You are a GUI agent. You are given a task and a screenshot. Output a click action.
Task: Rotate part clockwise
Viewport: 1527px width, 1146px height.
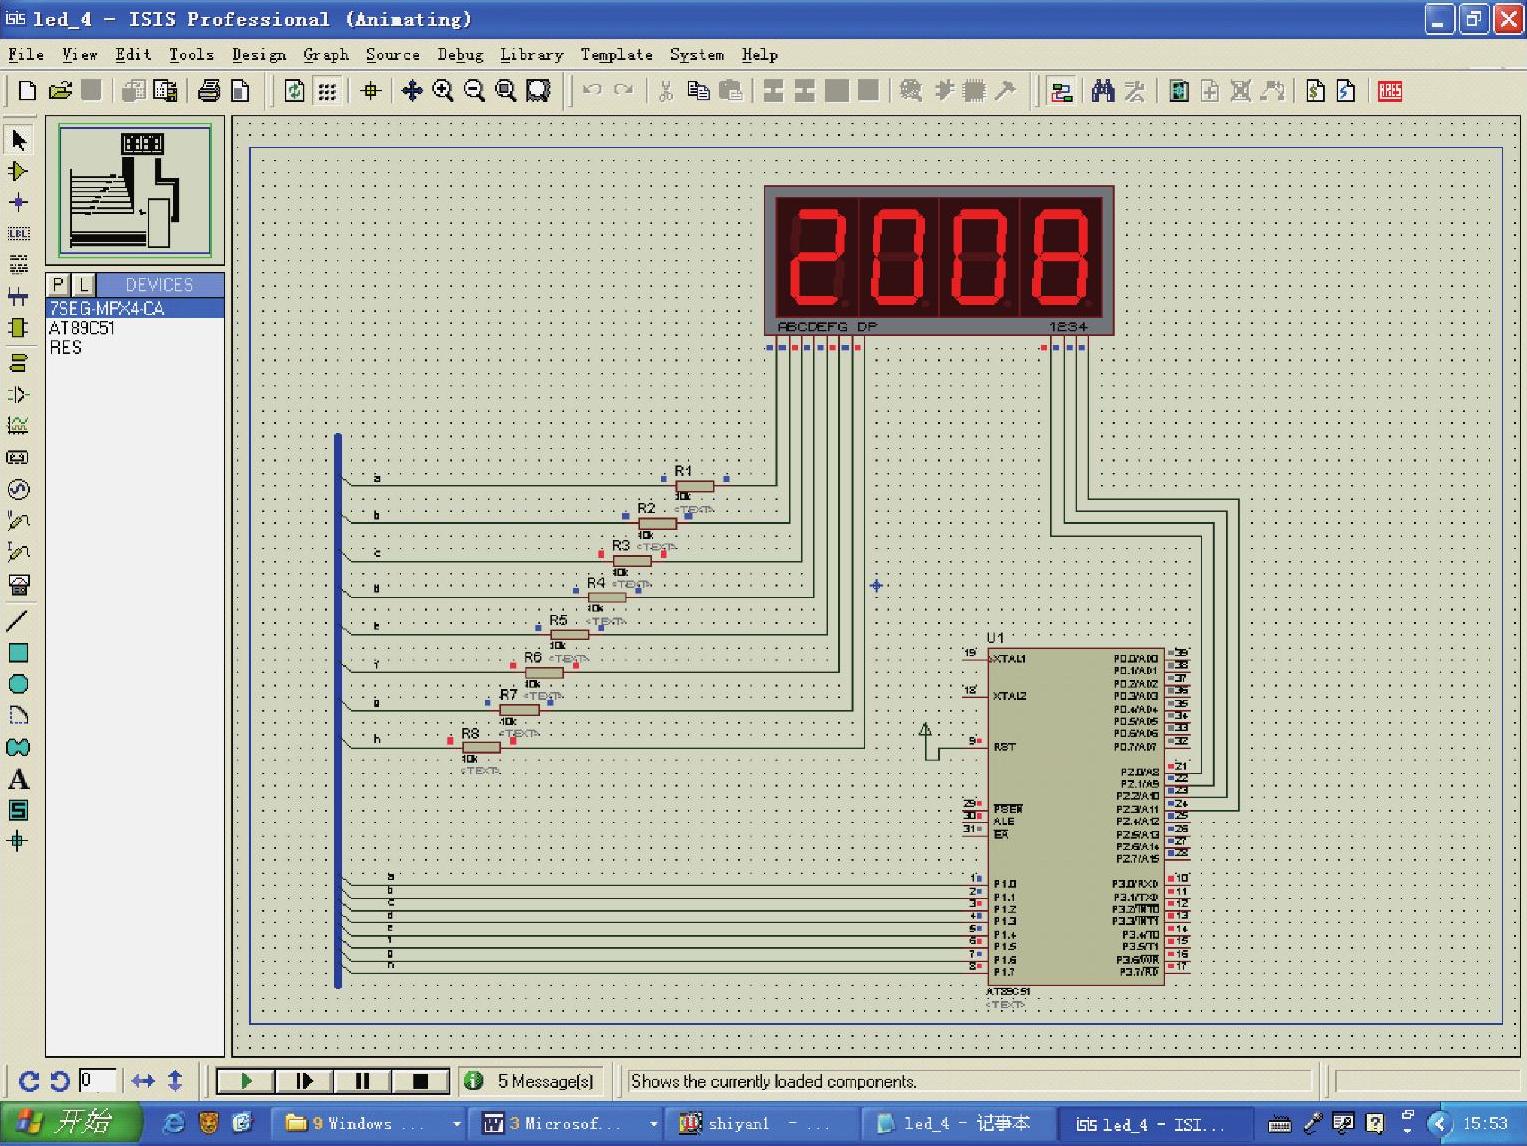point(28,1081)
